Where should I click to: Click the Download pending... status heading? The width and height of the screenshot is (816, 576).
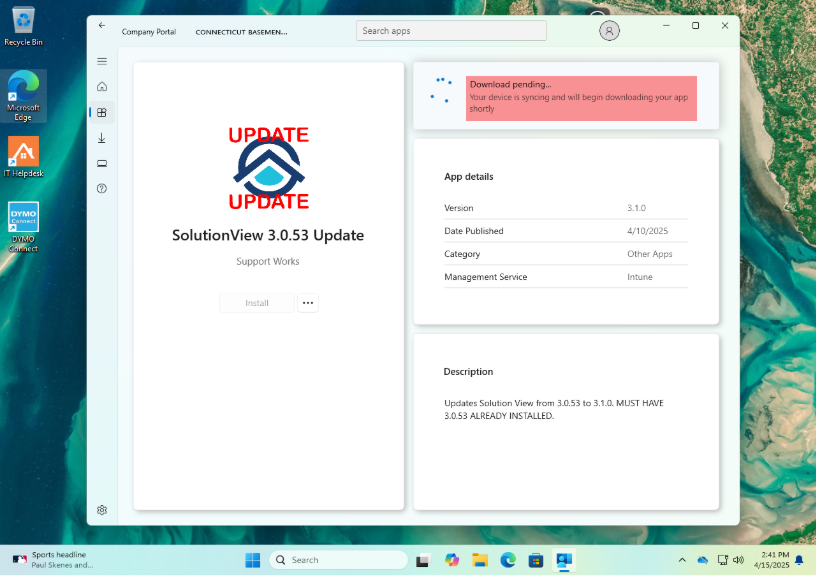[511, 84]
